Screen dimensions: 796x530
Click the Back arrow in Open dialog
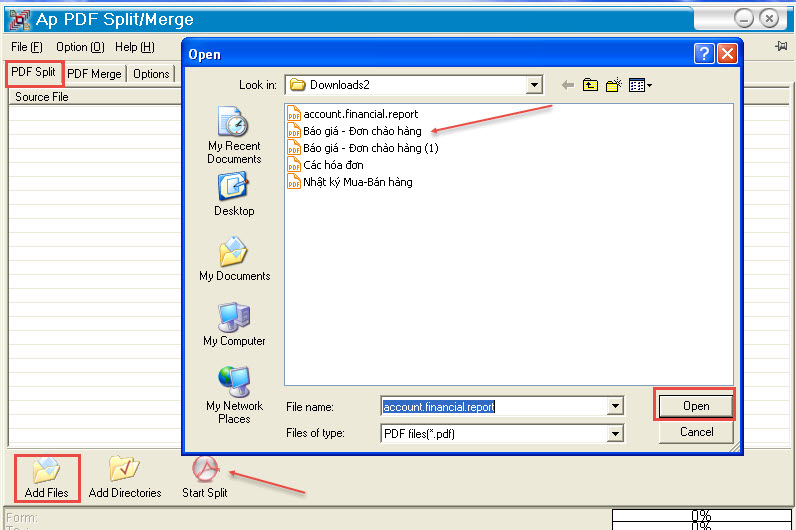pos(568,85)
